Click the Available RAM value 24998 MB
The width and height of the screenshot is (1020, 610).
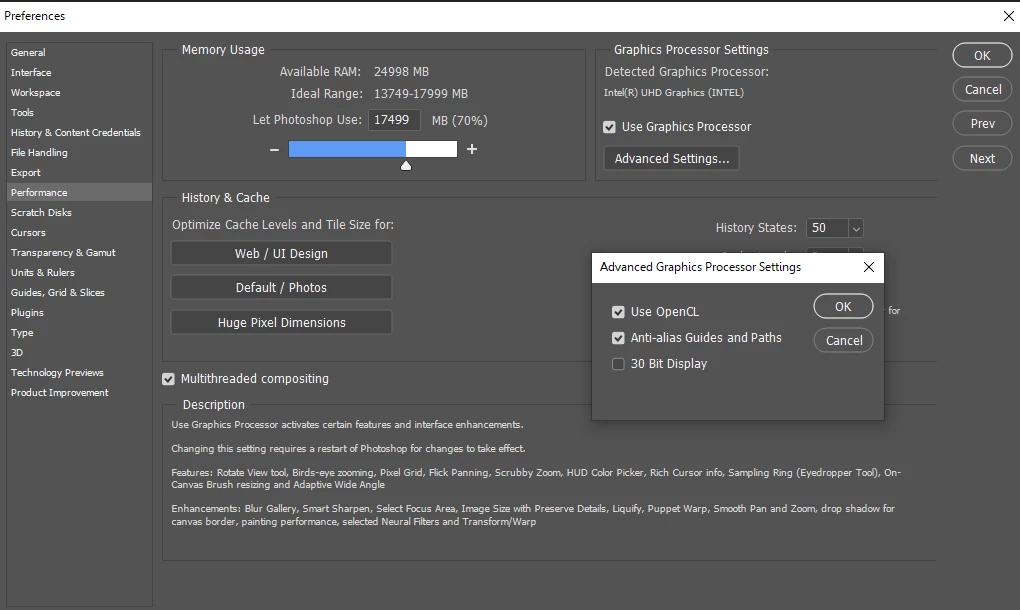tap(401, 72)
